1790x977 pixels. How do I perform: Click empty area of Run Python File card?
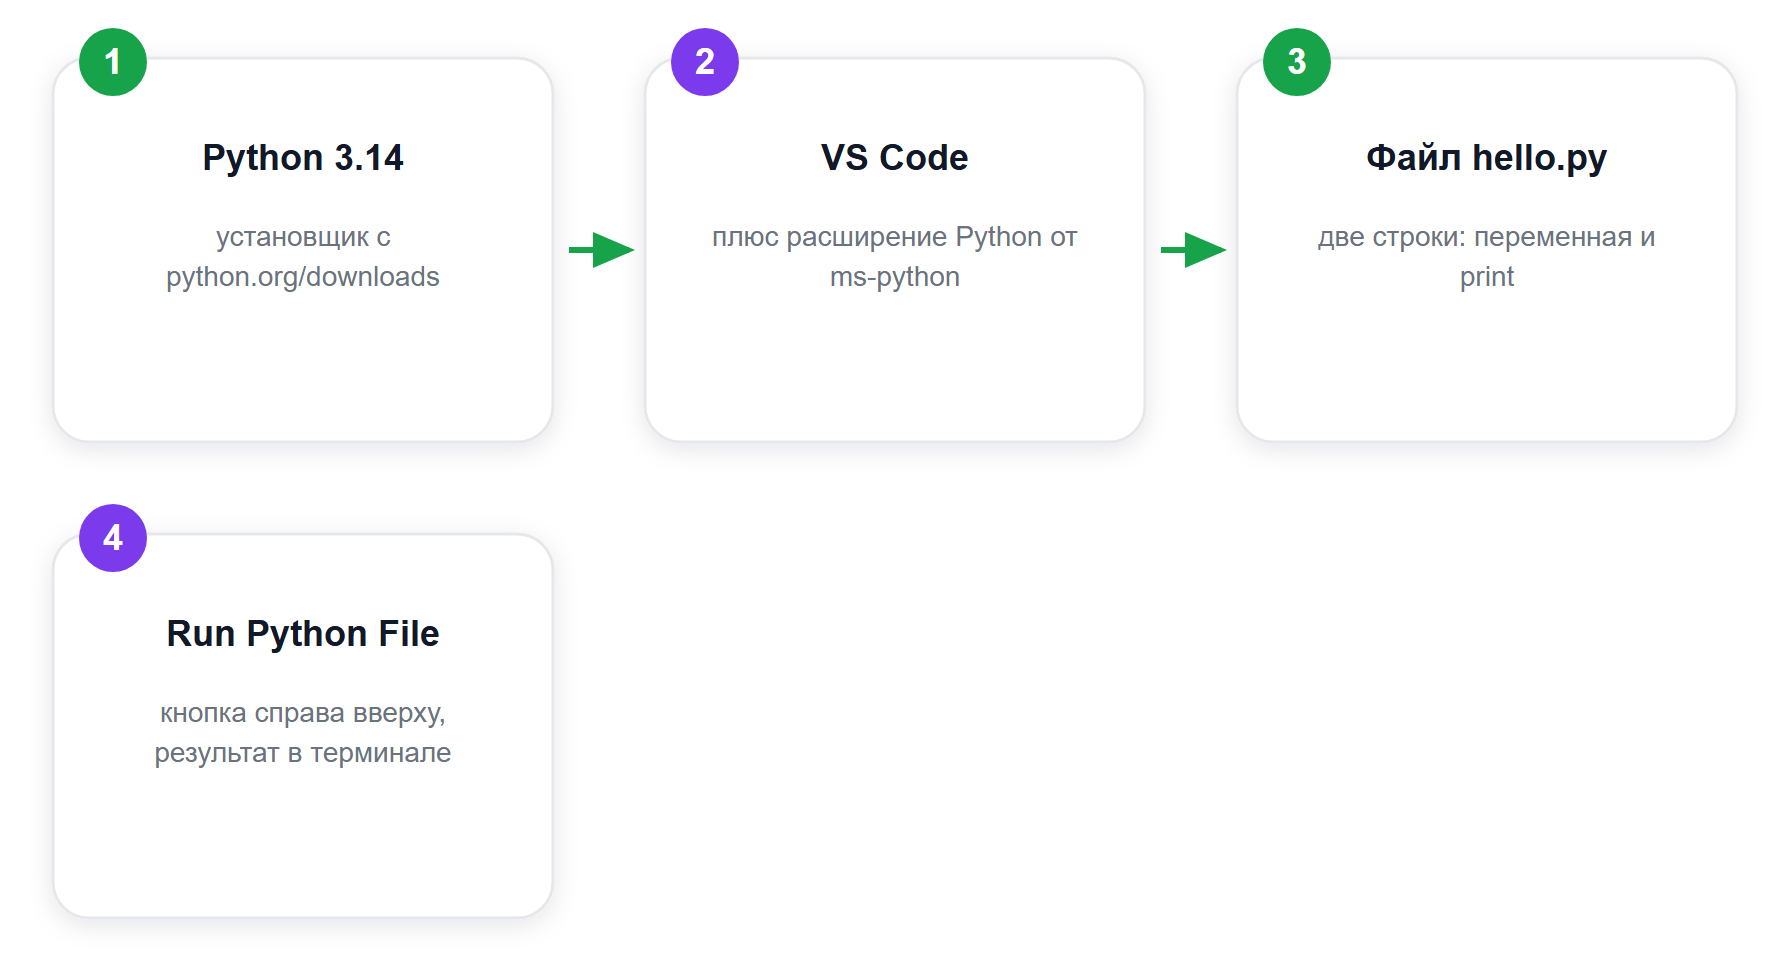(303, 845)
